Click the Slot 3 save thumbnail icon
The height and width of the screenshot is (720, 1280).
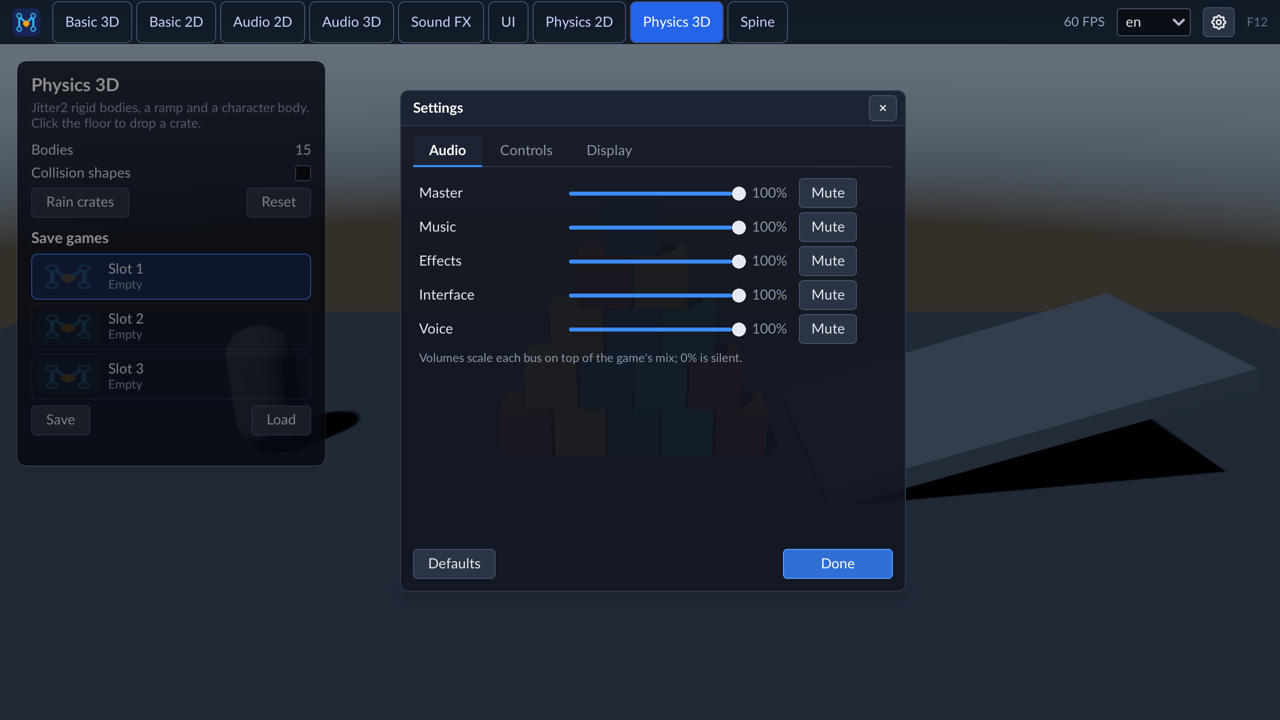pyautogui.click(x=68, y=376)
